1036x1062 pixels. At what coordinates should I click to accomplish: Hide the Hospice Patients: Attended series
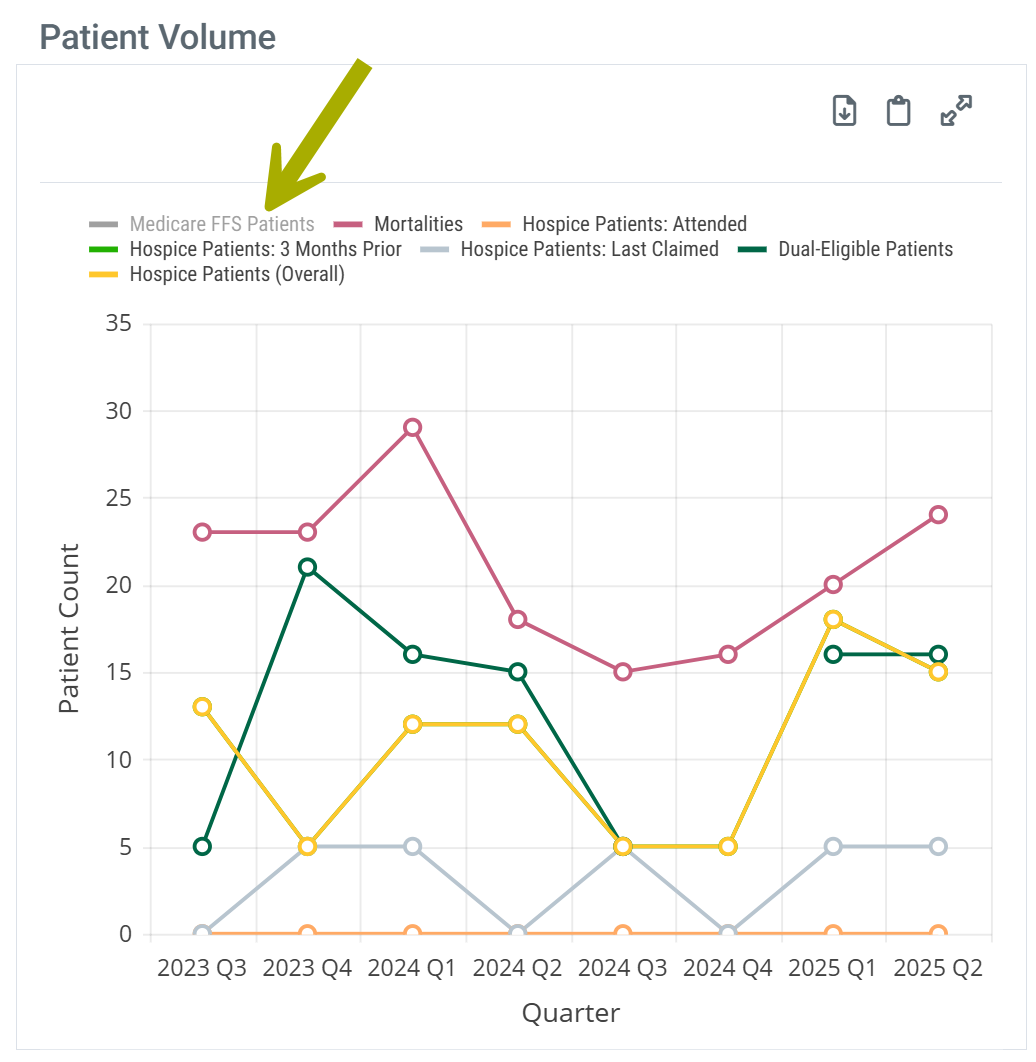point(634,224)
